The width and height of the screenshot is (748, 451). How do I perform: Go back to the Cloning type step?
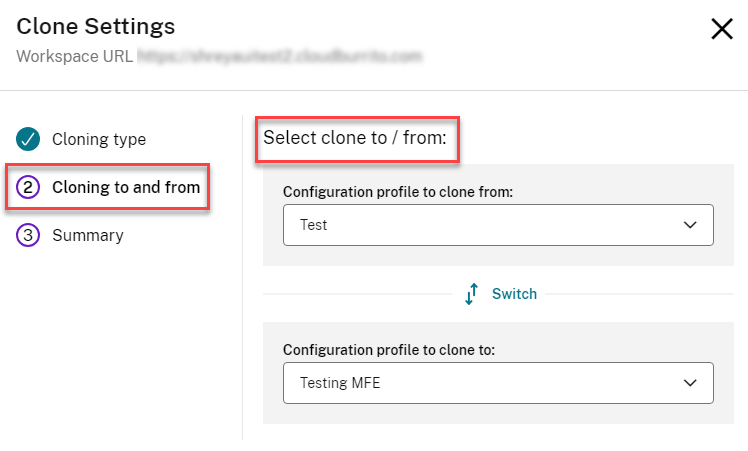point(98,139)
